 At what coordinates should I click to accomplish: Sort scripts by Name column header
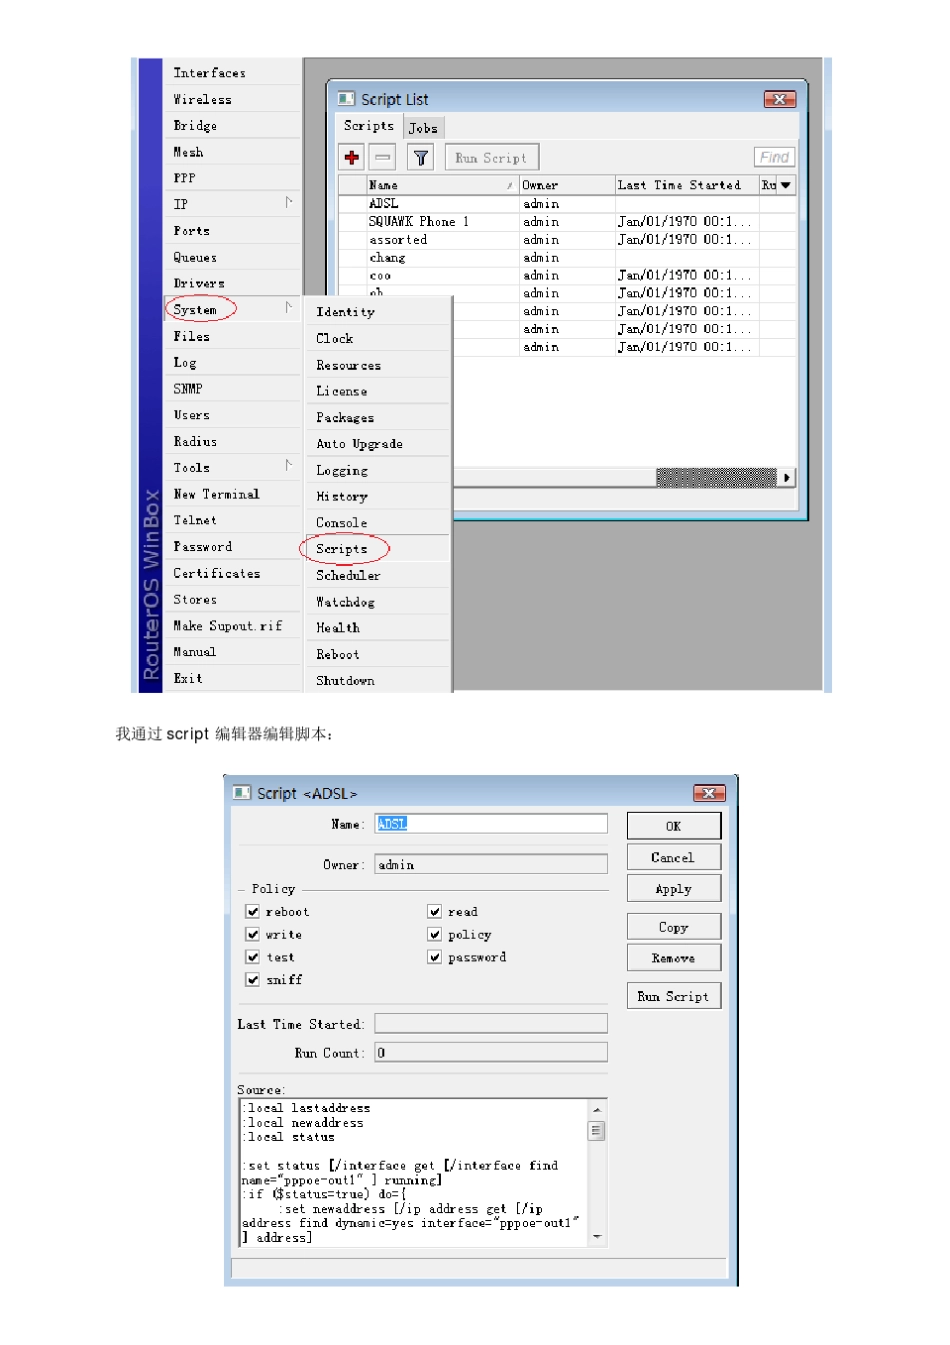441,185
